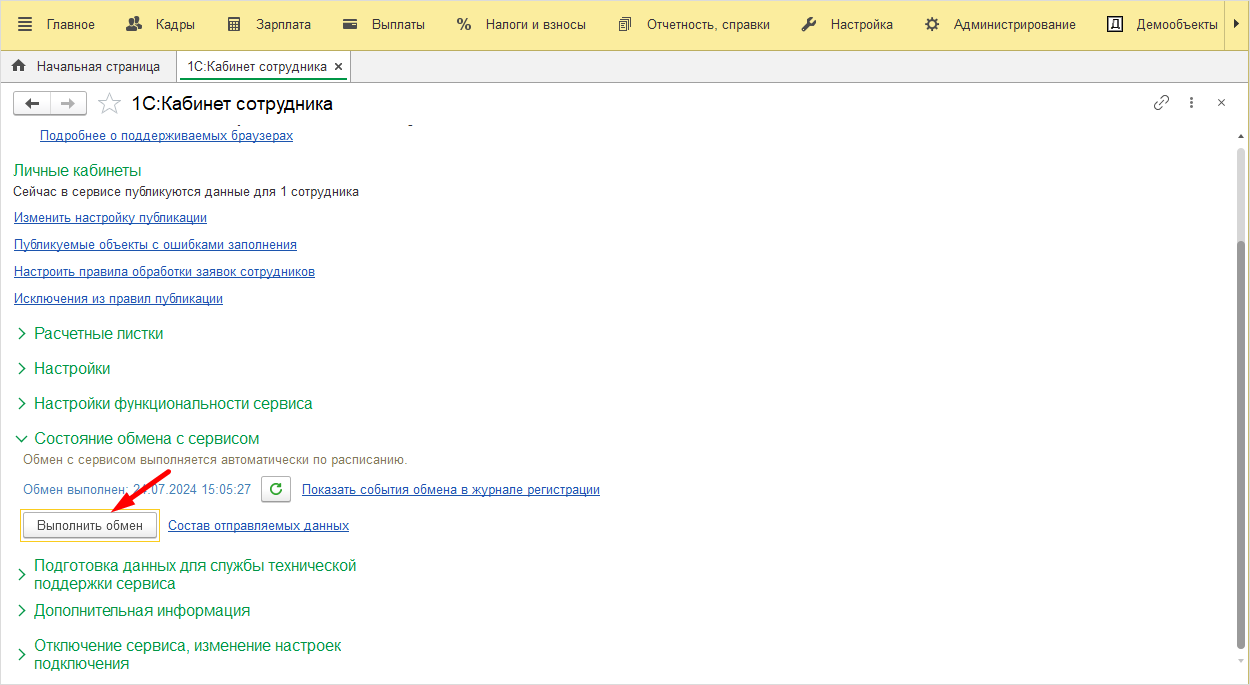
Task: Click the forward arrow navigation button
Action: click(69, 104)
